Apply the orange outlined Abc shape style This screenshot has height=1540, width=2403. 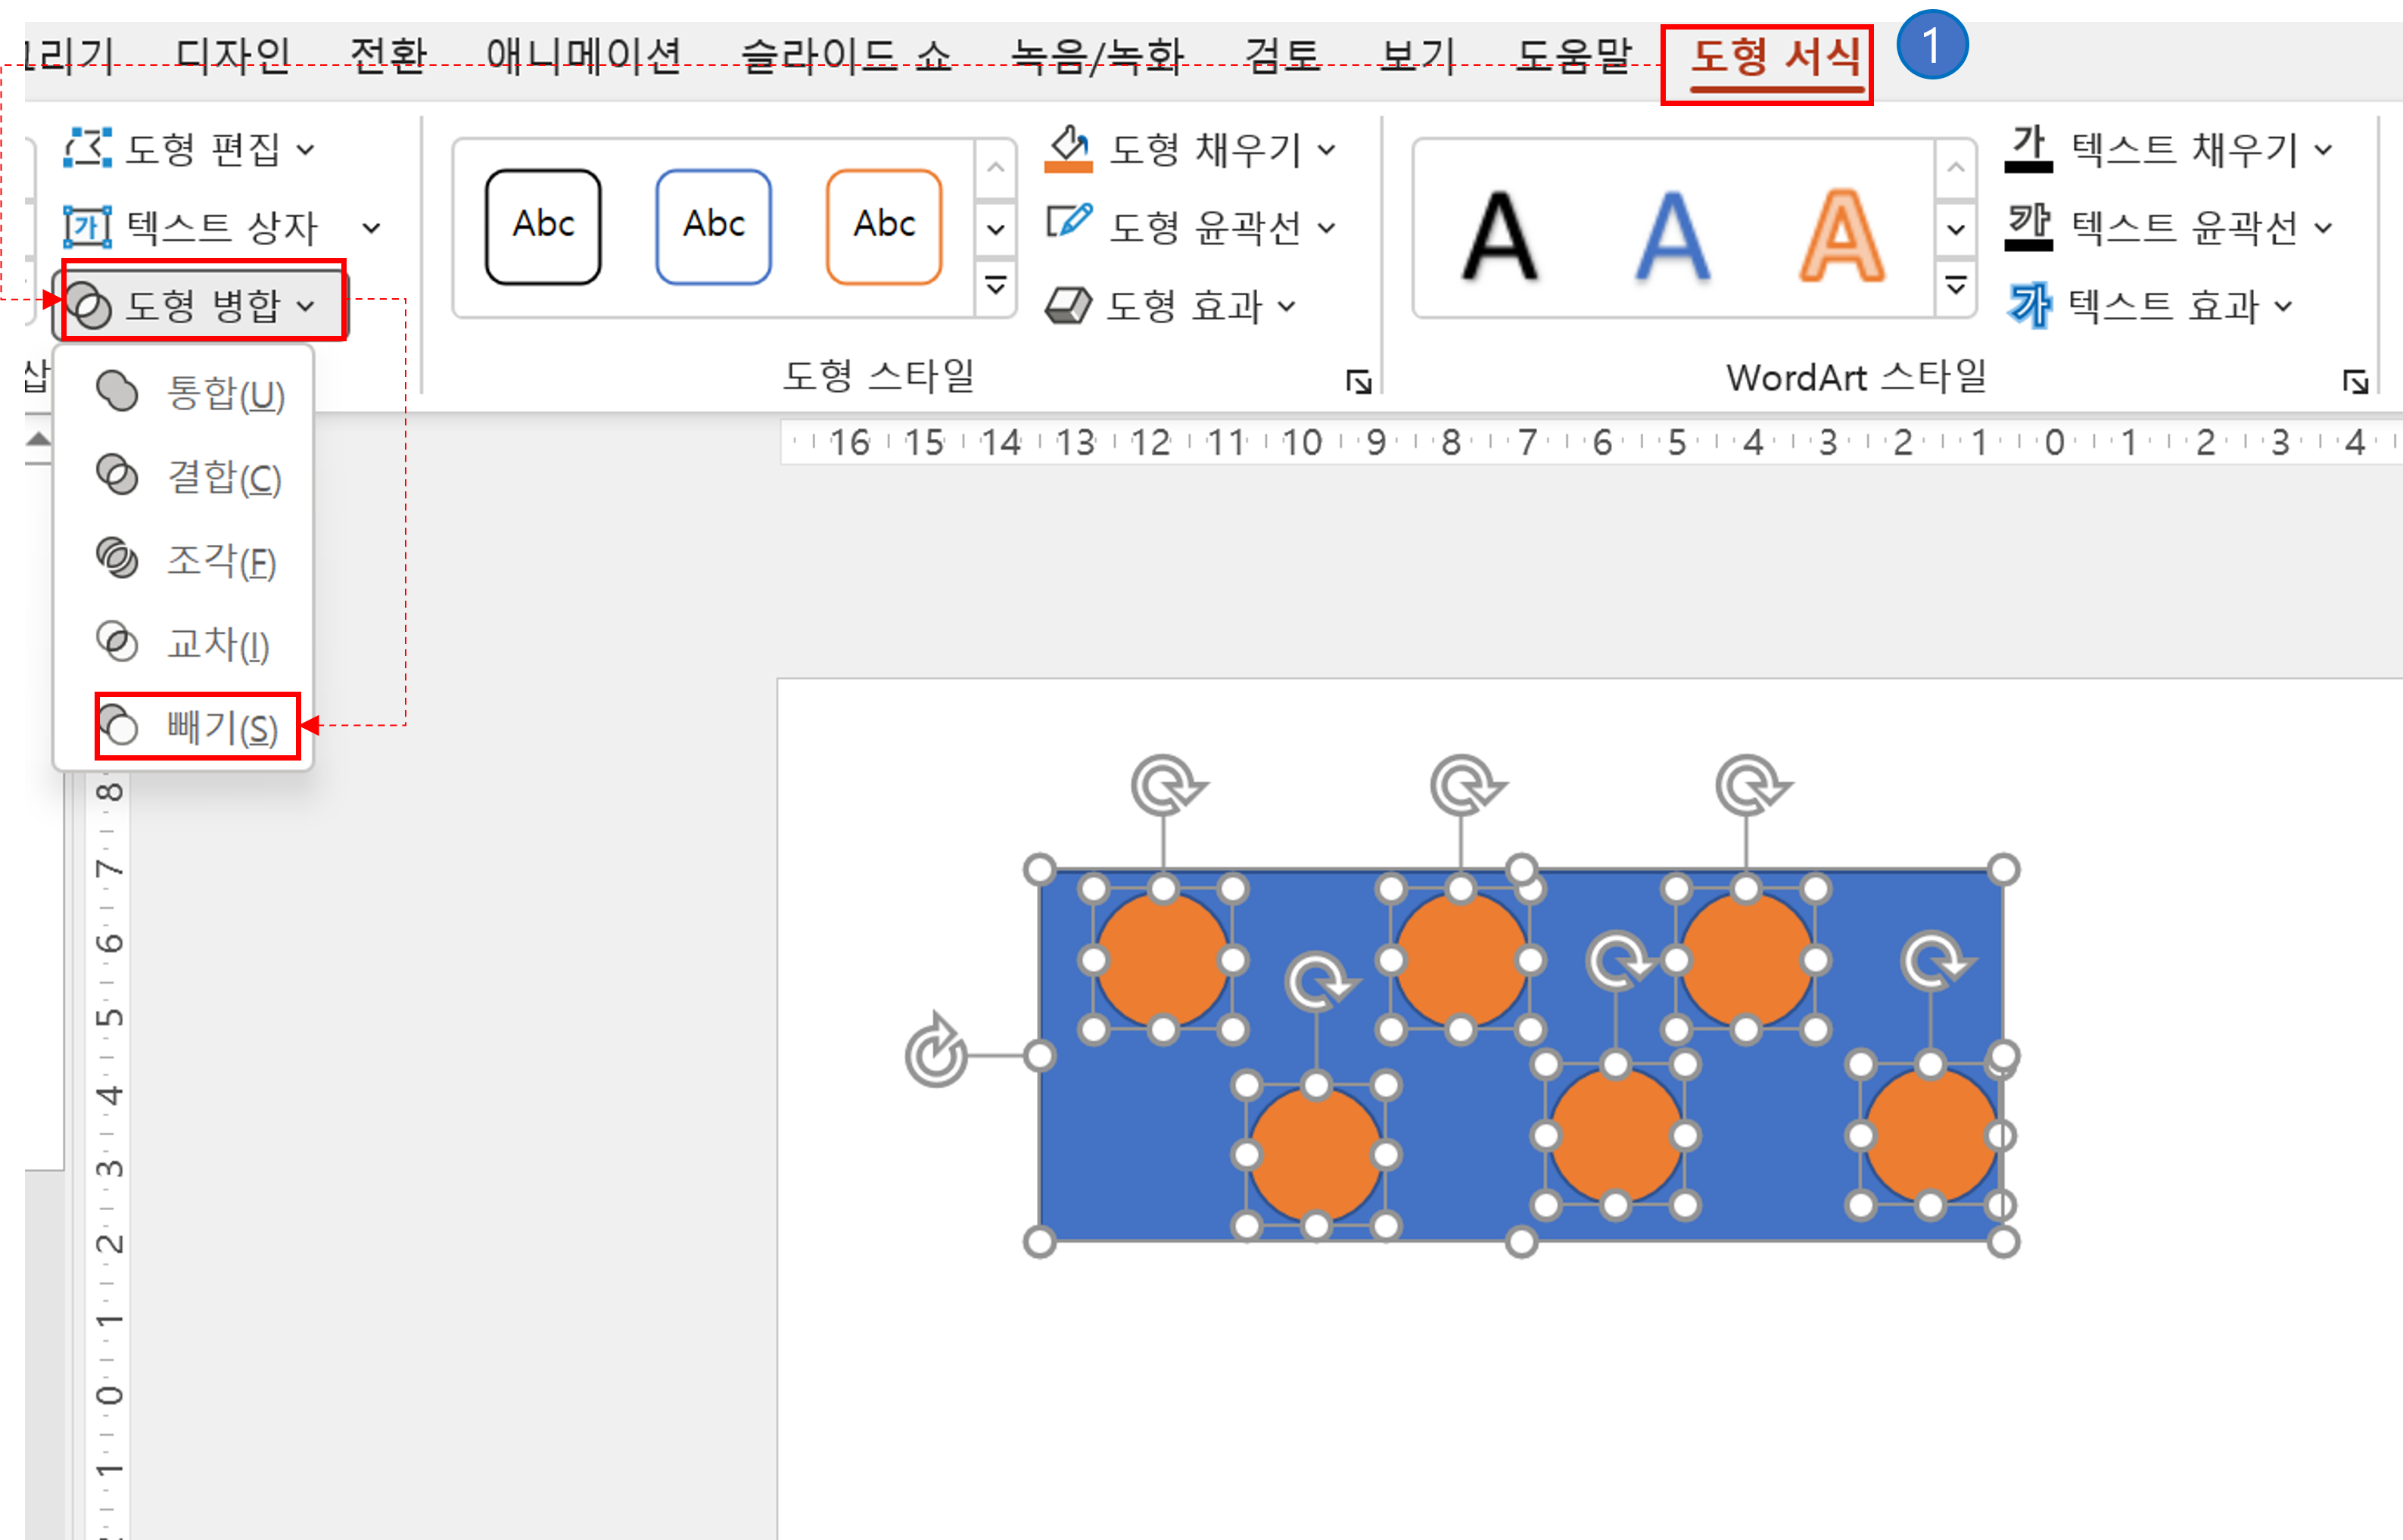(x=884, y=227)
